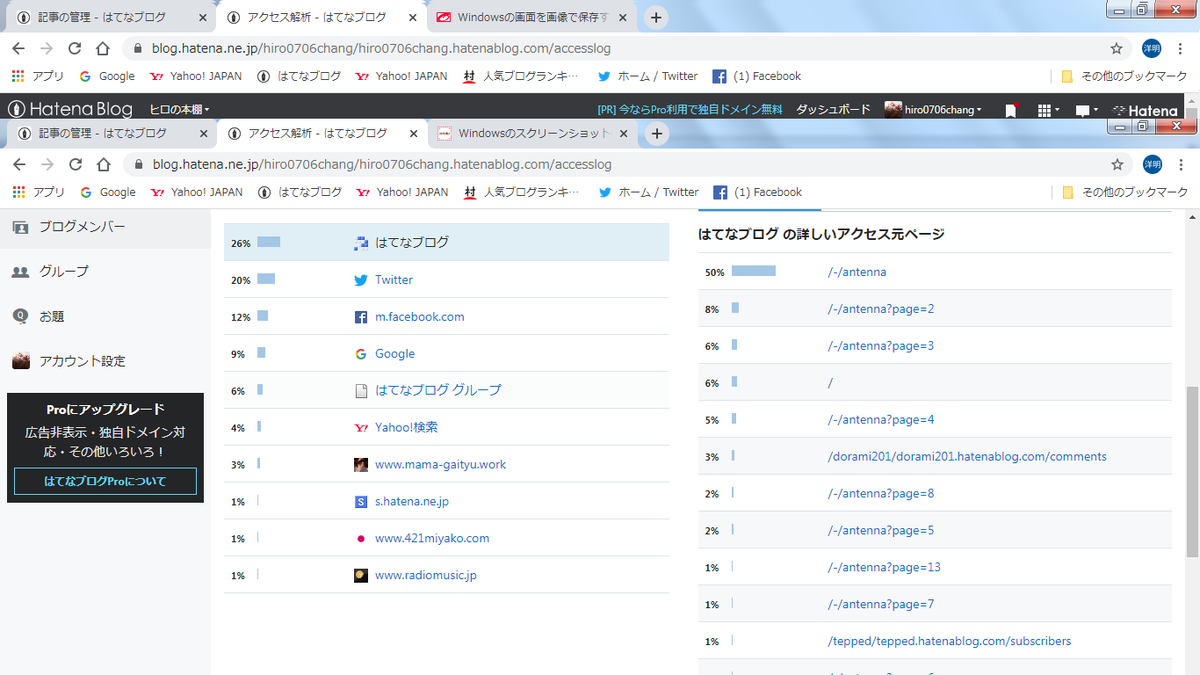
Task: Go forward in the front browser window
Action: point(47,164)
